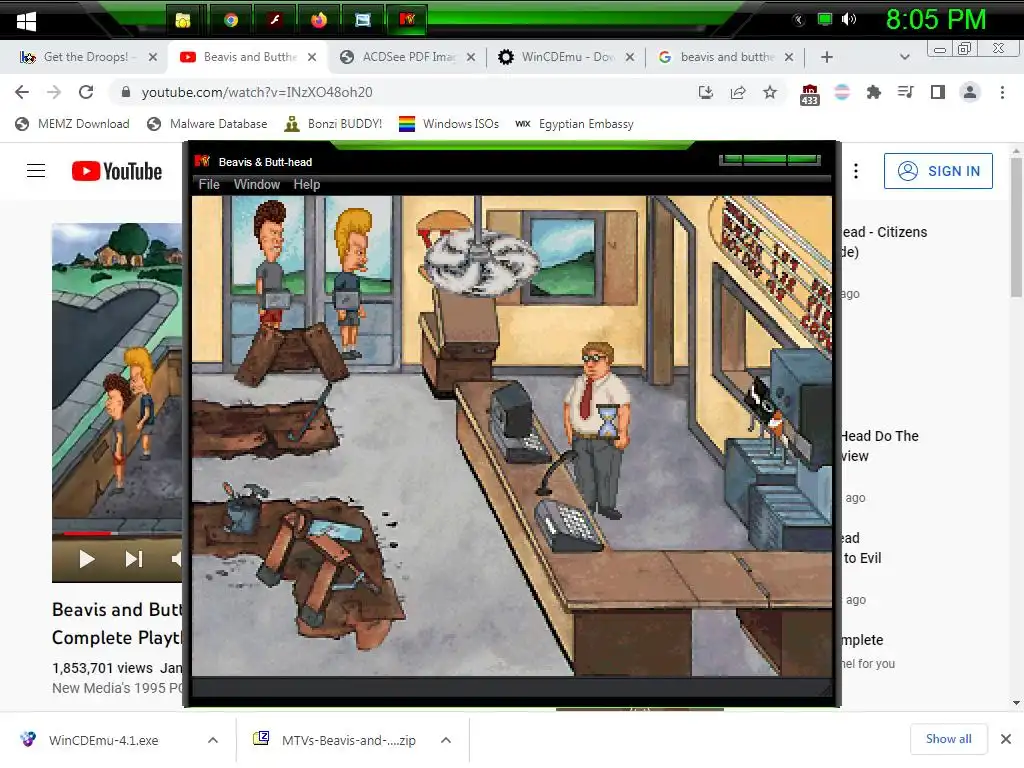Go to YouTube home via the logo
This screenshot has width=1024, height=768.
tap(117, 171)
